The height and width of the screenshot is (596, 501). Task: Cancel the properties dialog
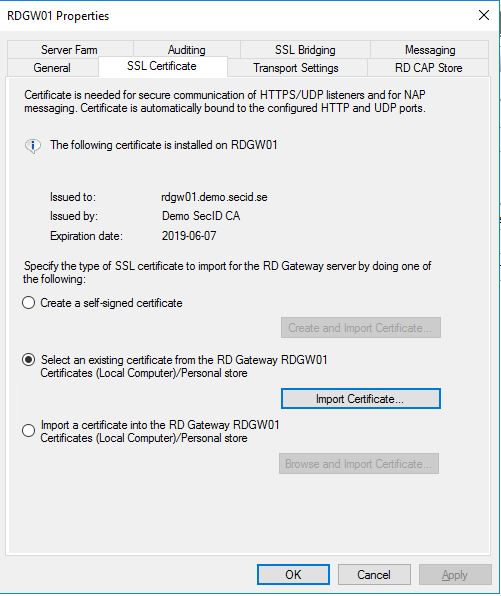tap(374, 574)
